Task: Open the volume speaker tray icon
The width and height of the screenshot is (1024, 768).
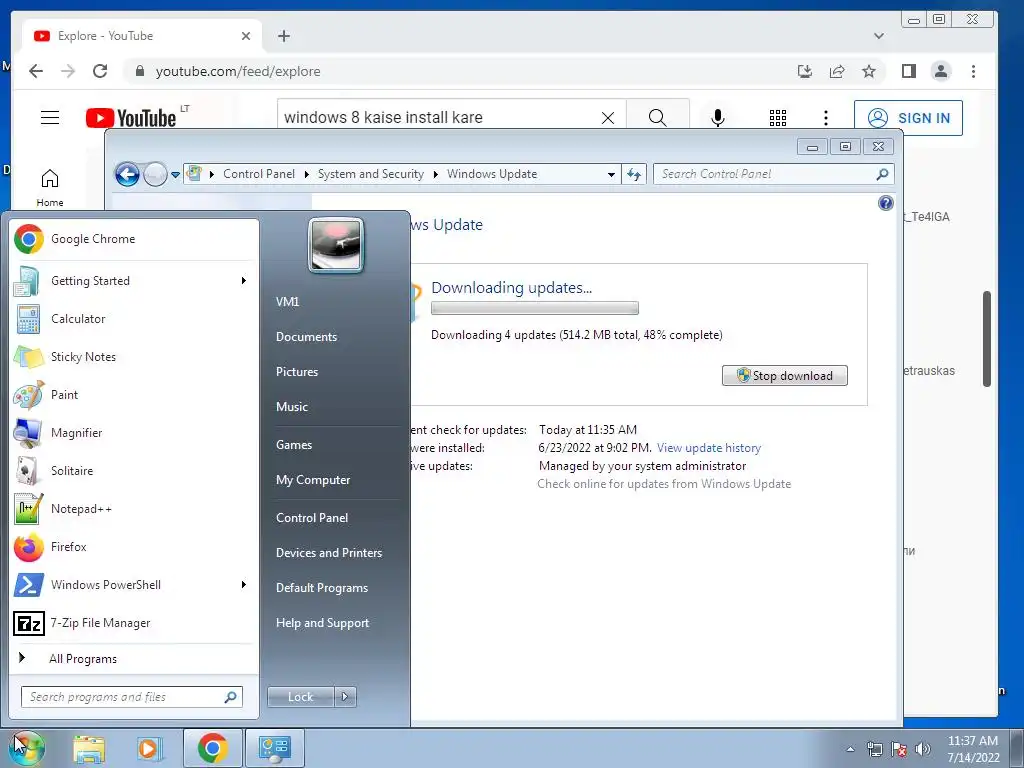Action: click(x=923, y=749)
